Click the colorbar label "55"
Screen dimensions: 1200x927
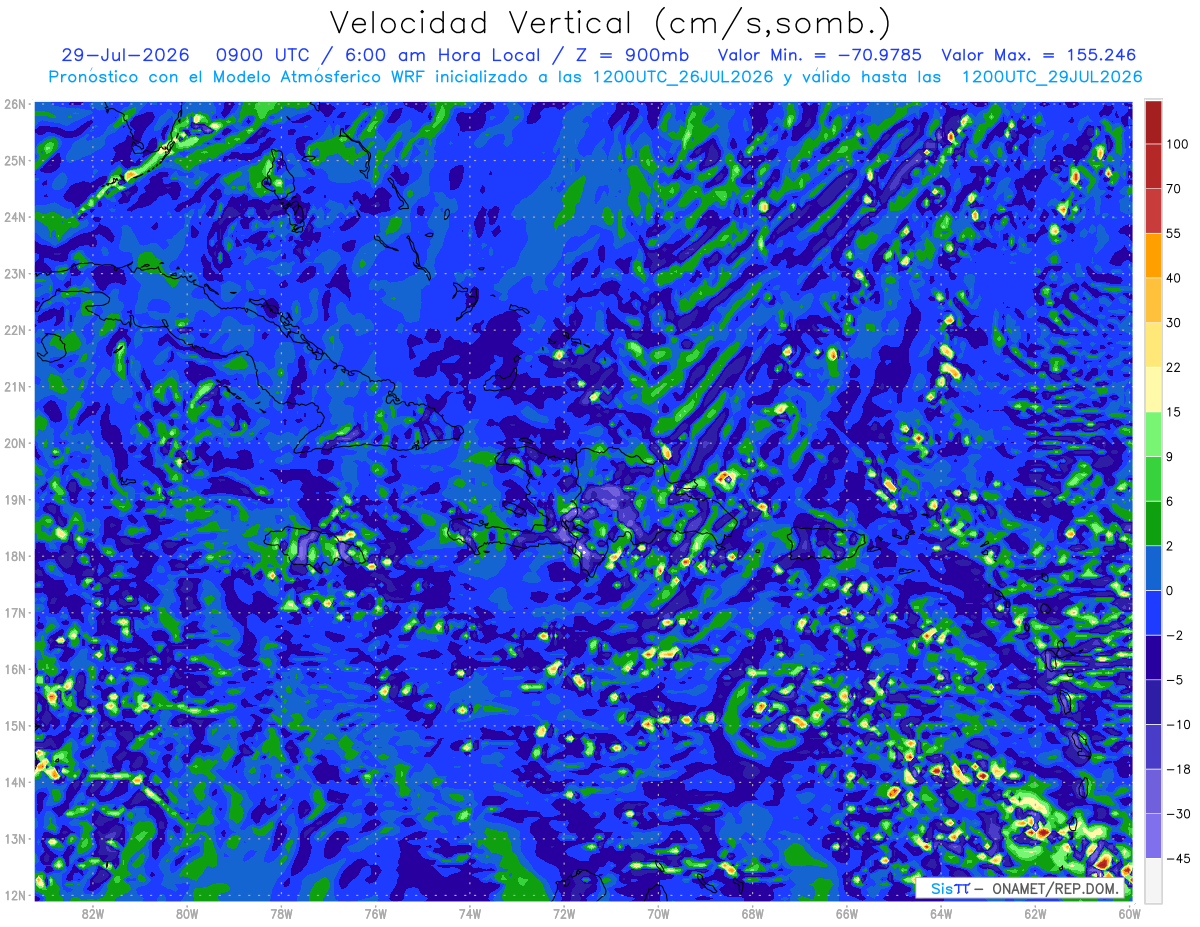pyautogui.click(x=1174, y=234)
